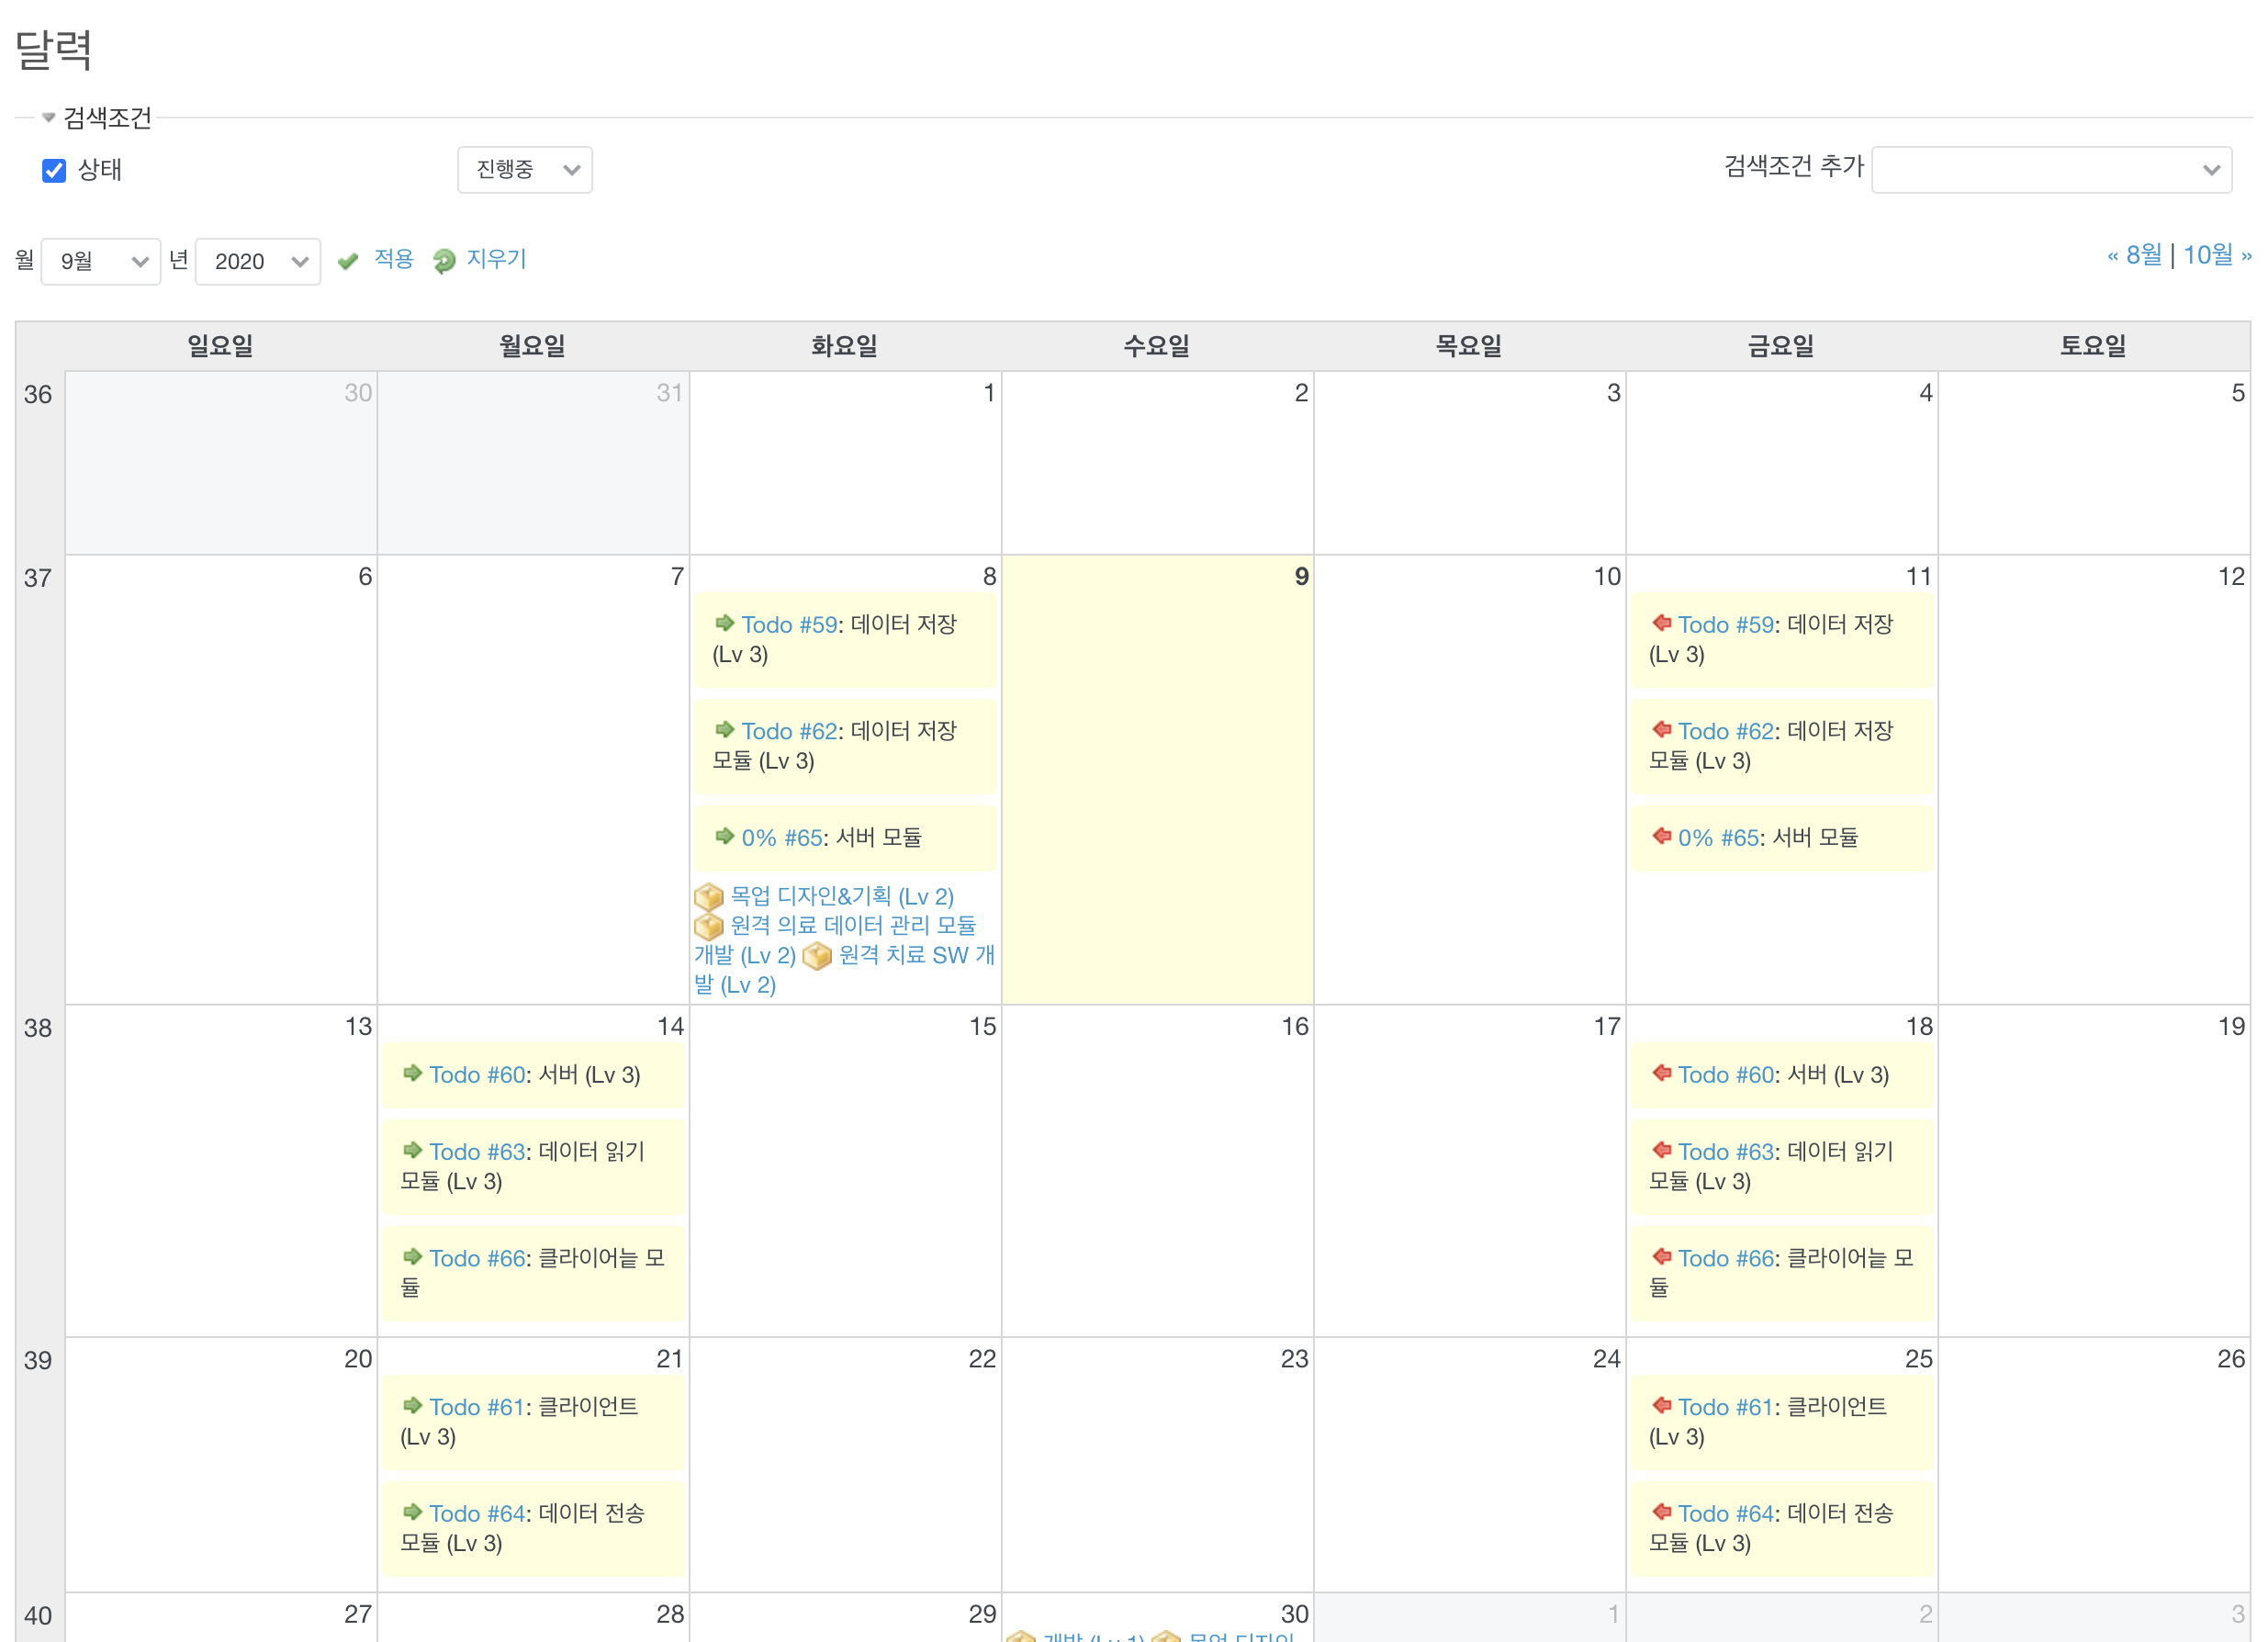Click the 지우기 refresh icon
The height and width of the screenshot is (1642, 2268).
pyautogui.click(x=444, y=261)
